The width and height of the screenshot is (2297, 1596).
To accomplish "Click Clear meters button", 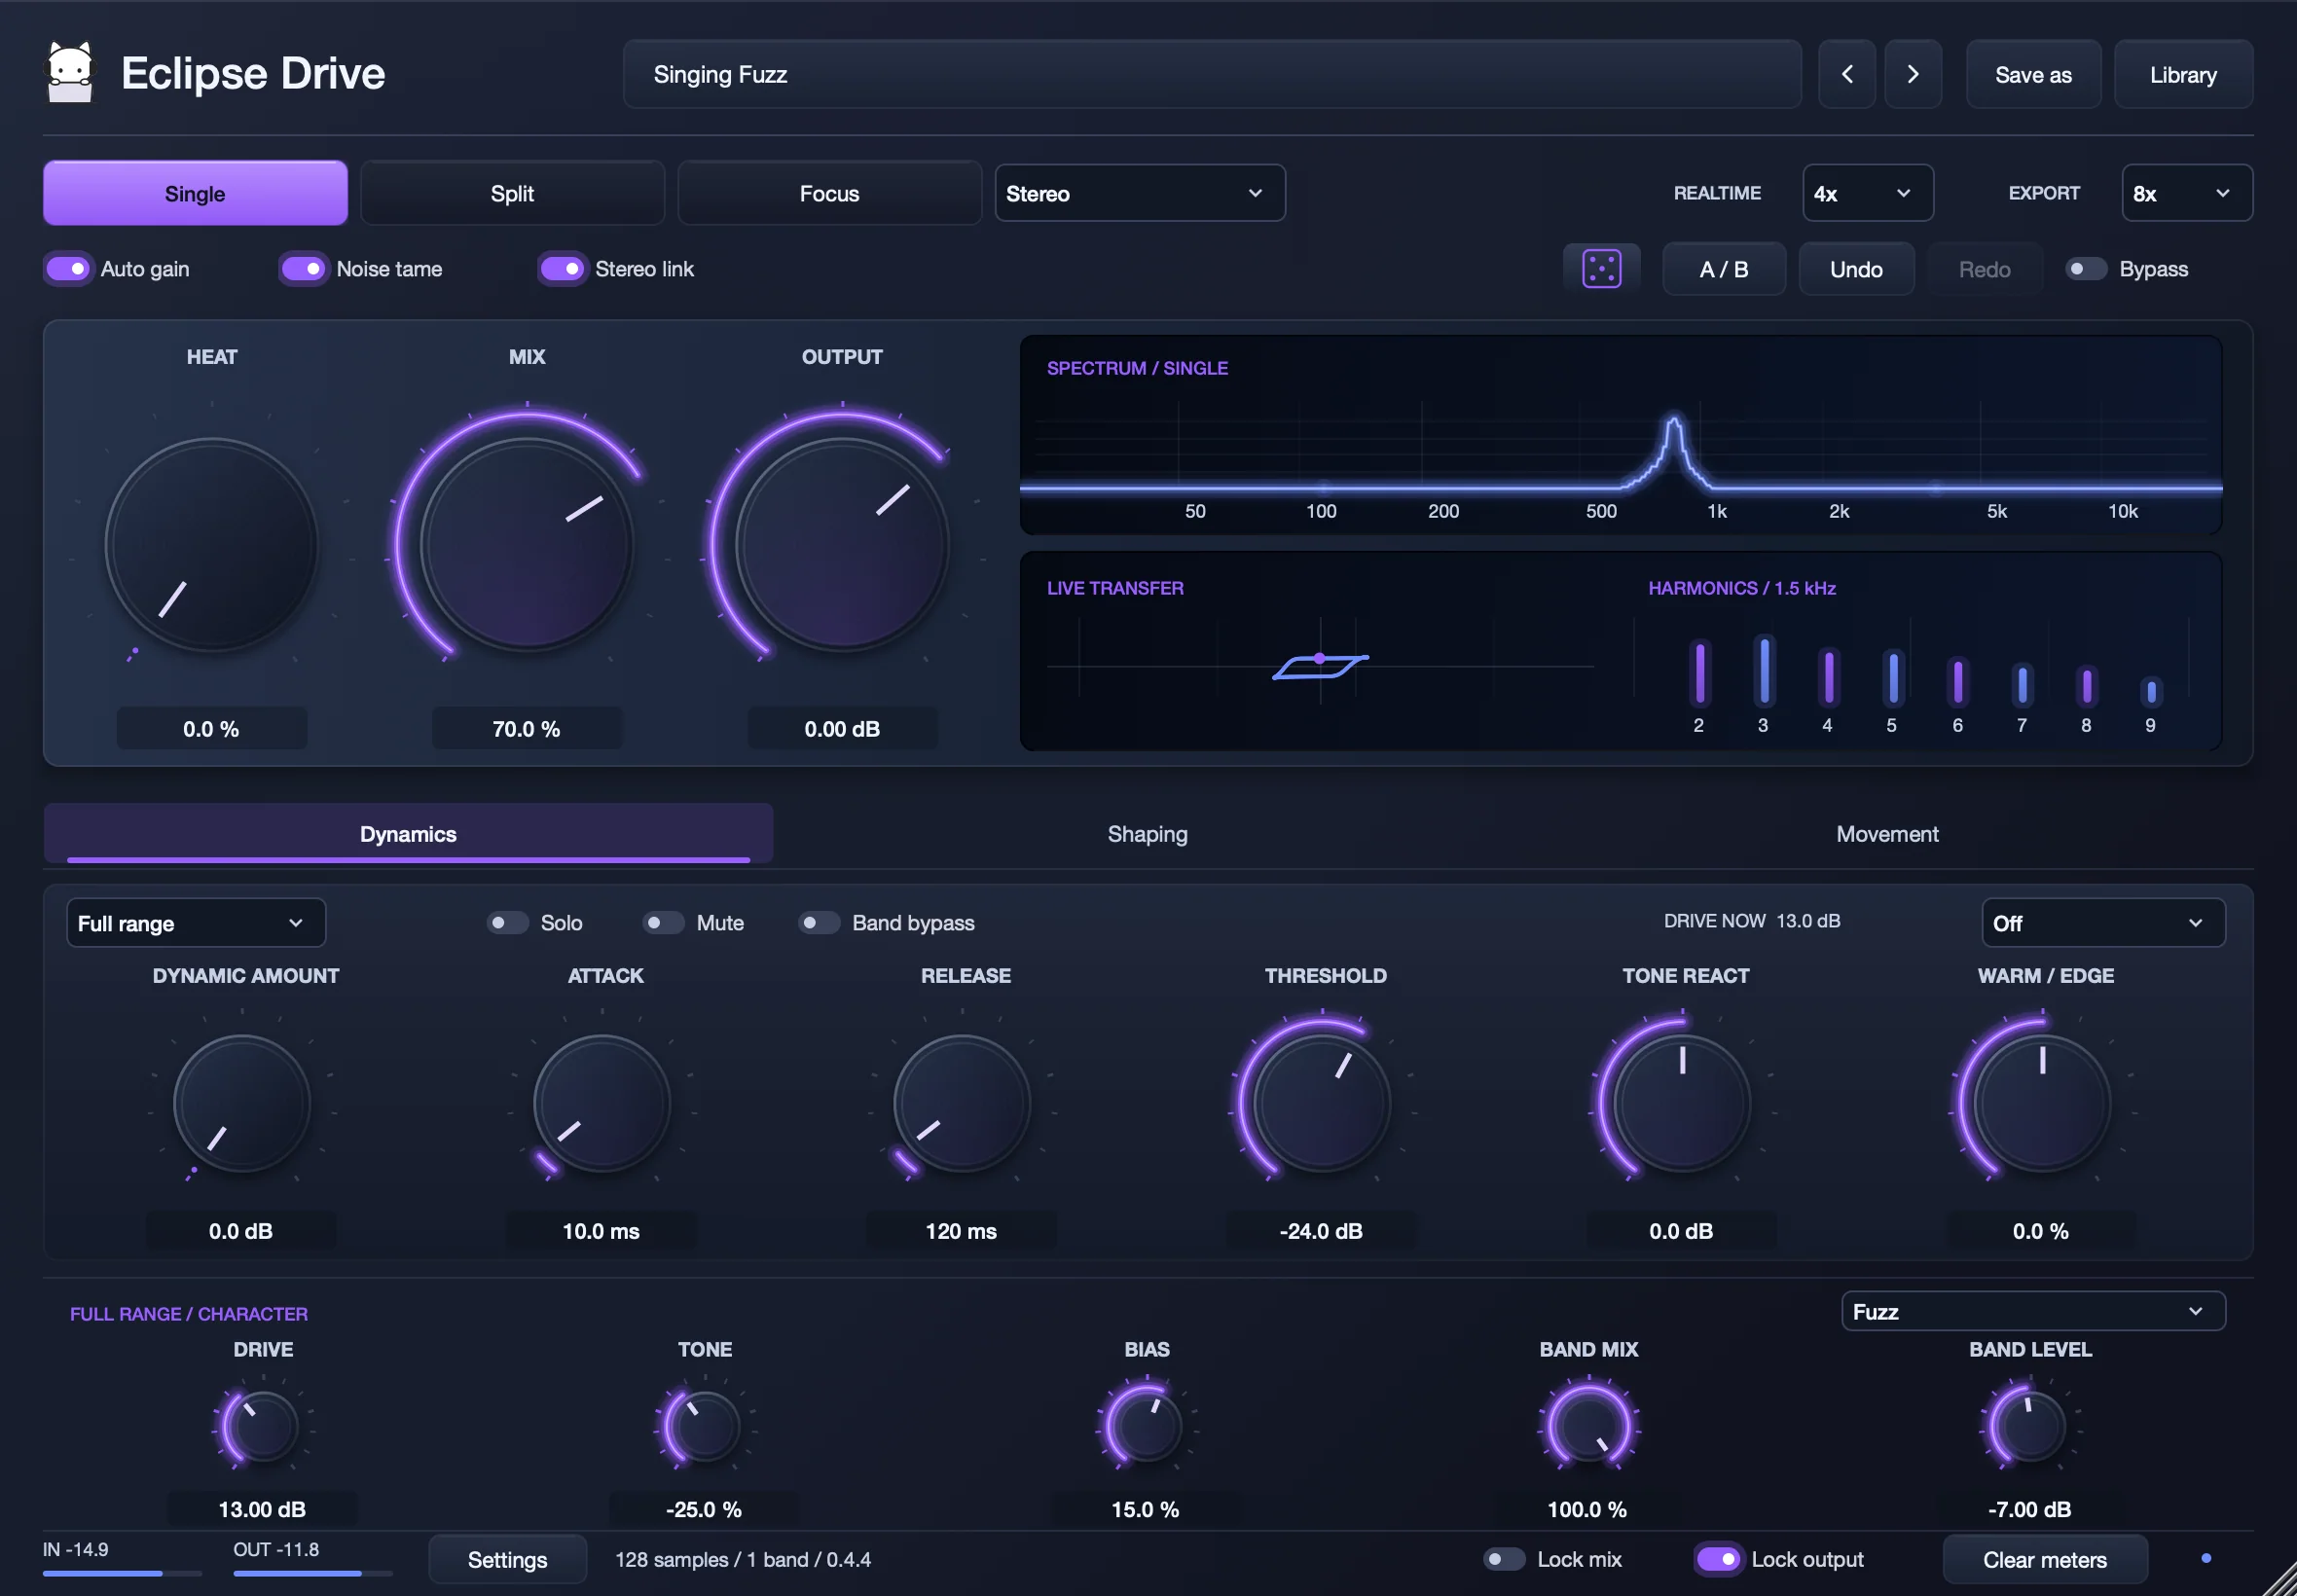I will point(2045,1559).
